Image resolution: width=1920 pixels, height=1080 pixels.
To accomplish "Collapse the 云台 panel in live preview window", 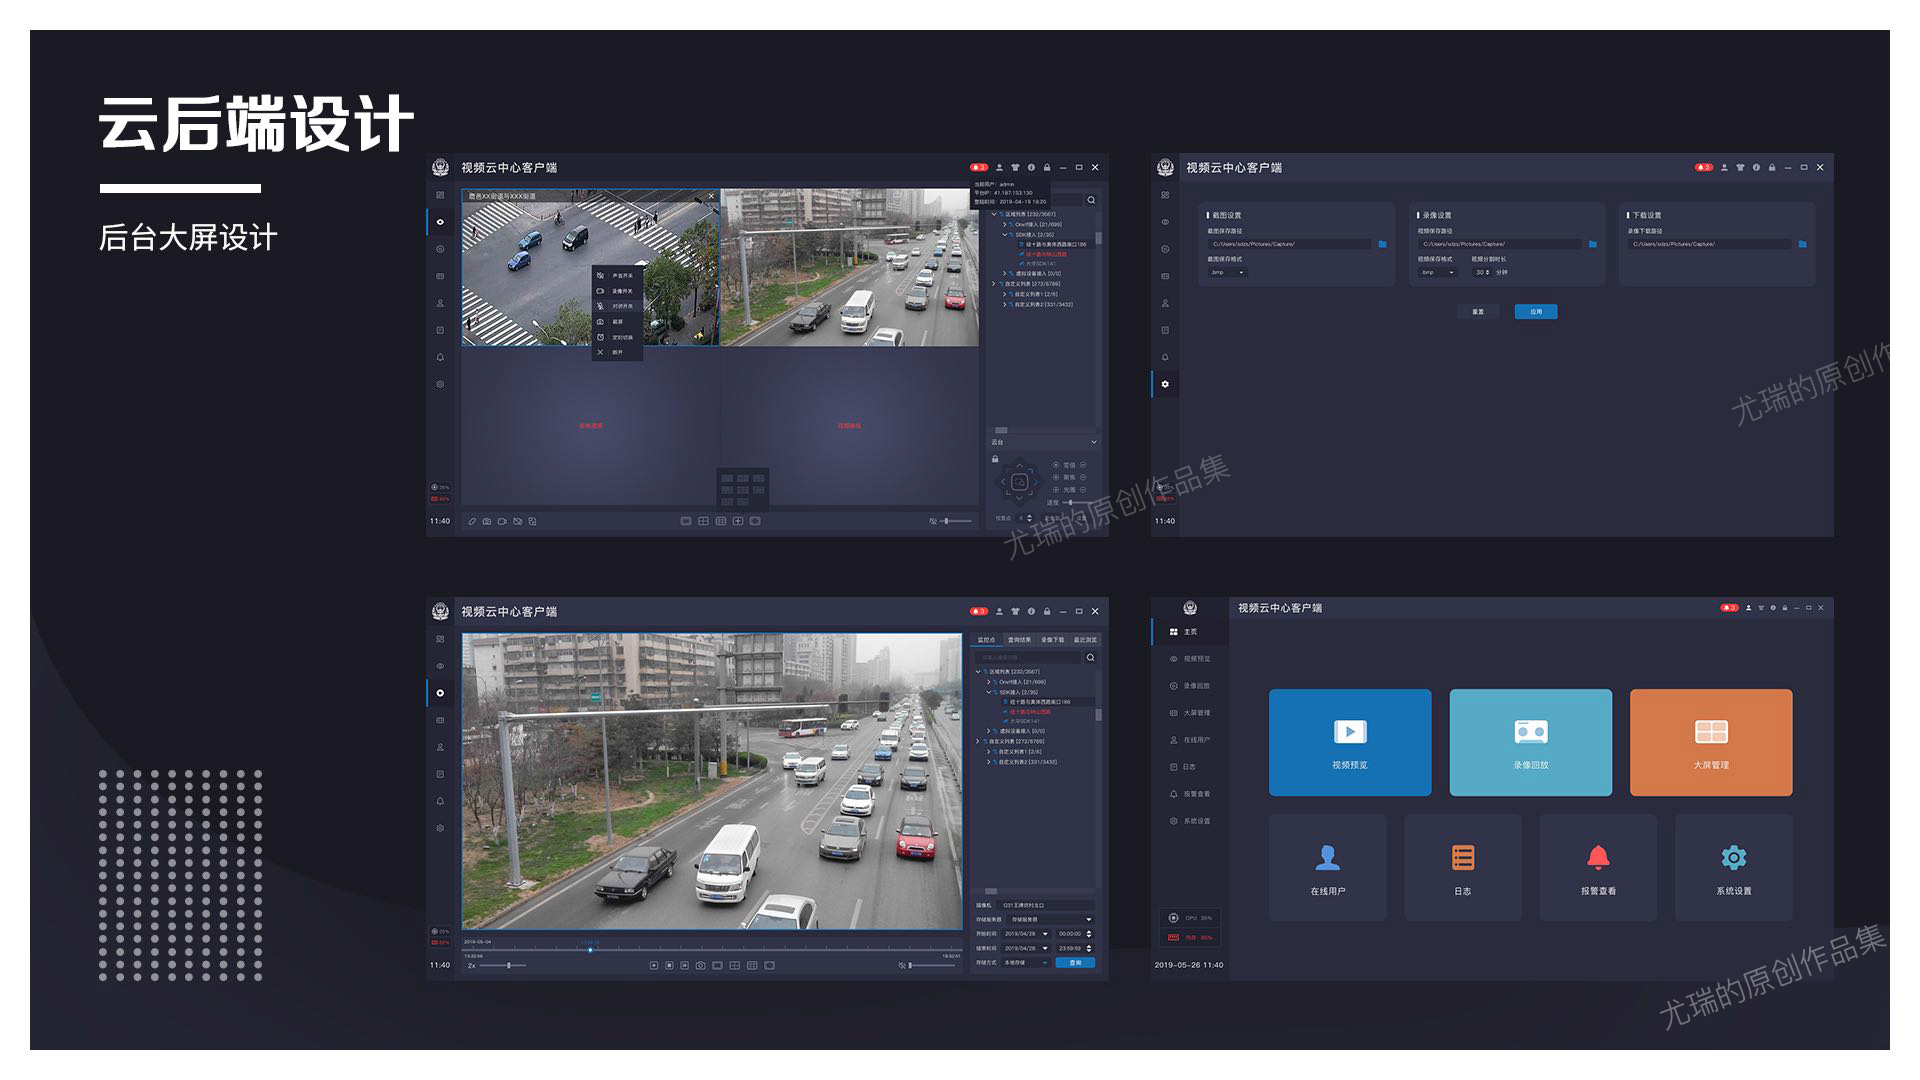I will click(1094, 442).
